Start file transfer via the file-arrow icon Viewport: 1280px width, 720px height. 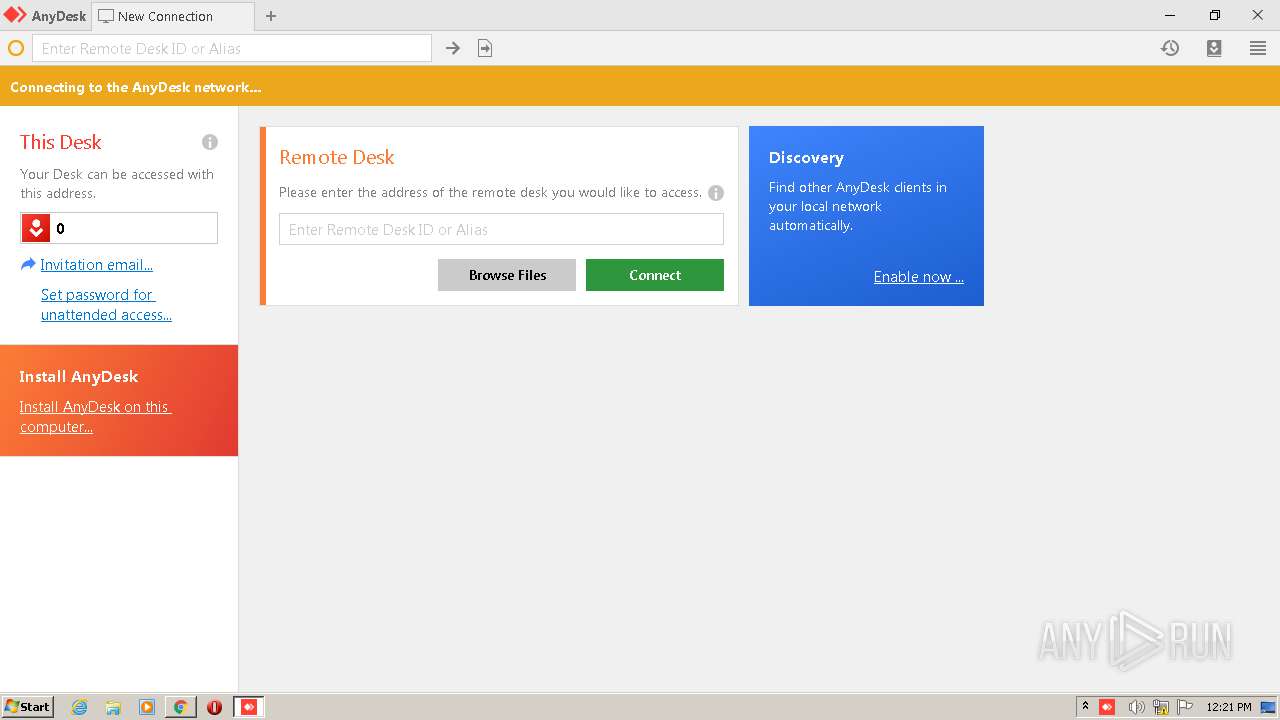click(x=485, y=48)
